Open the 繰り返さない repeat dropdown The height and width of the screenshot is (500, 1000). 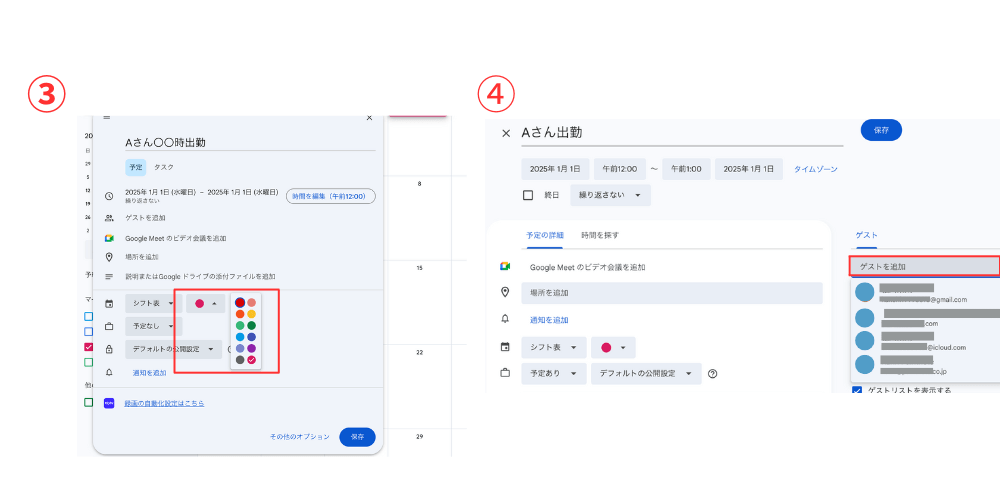(x=610, y=196)
